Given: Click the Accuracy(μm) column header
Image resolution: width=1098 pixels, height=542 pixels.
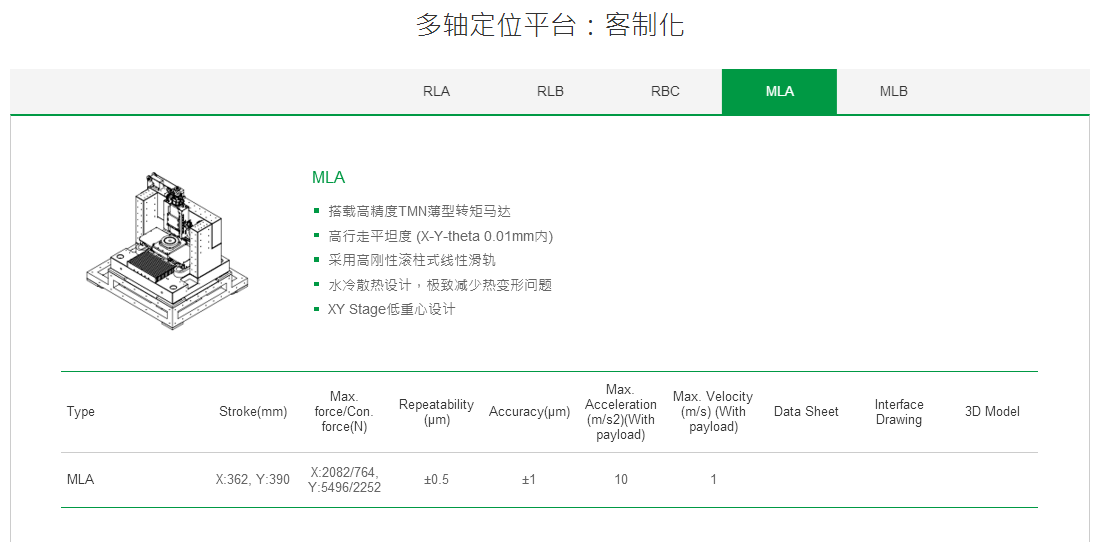Looking at the screenshot, I should coord(529,412).
